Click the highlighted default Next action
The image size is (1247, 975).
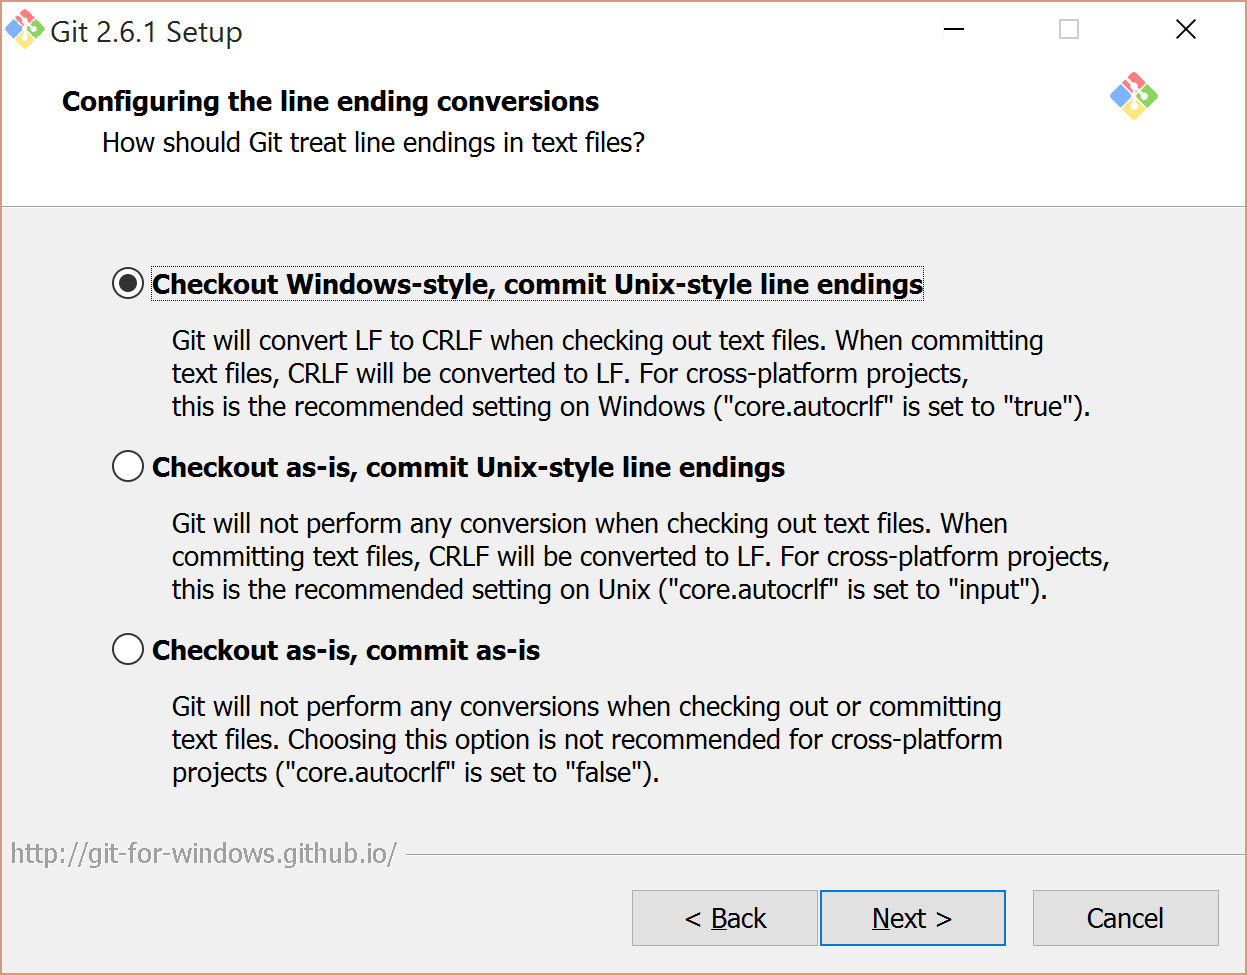tap(911, 917)
